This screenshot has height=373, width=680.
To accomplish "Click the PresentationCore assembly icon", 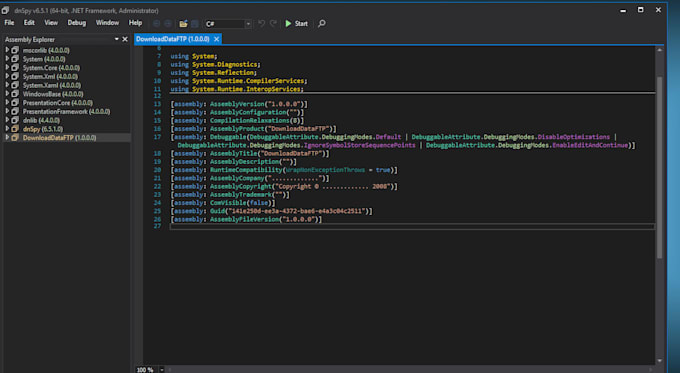I will (x=15, y=102).
